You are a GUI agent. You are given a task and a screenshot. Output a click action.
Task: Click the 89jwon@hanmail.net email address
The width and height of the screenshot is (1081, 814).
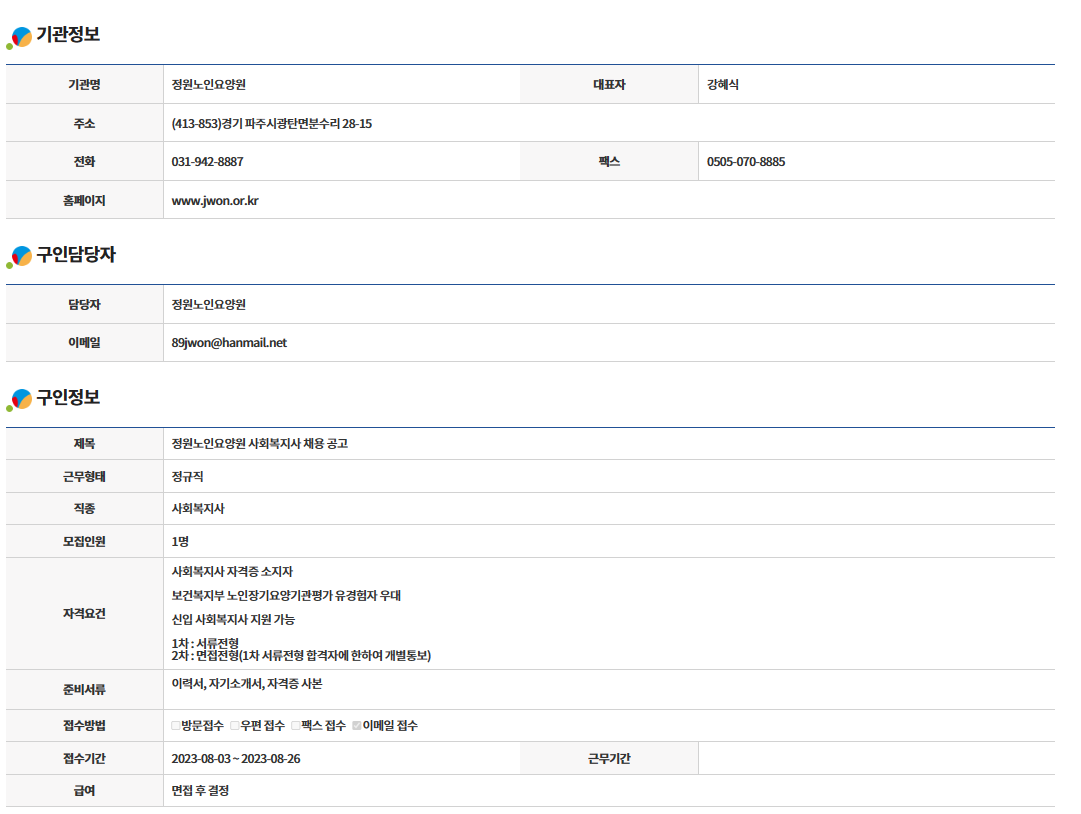coord(229,342)
